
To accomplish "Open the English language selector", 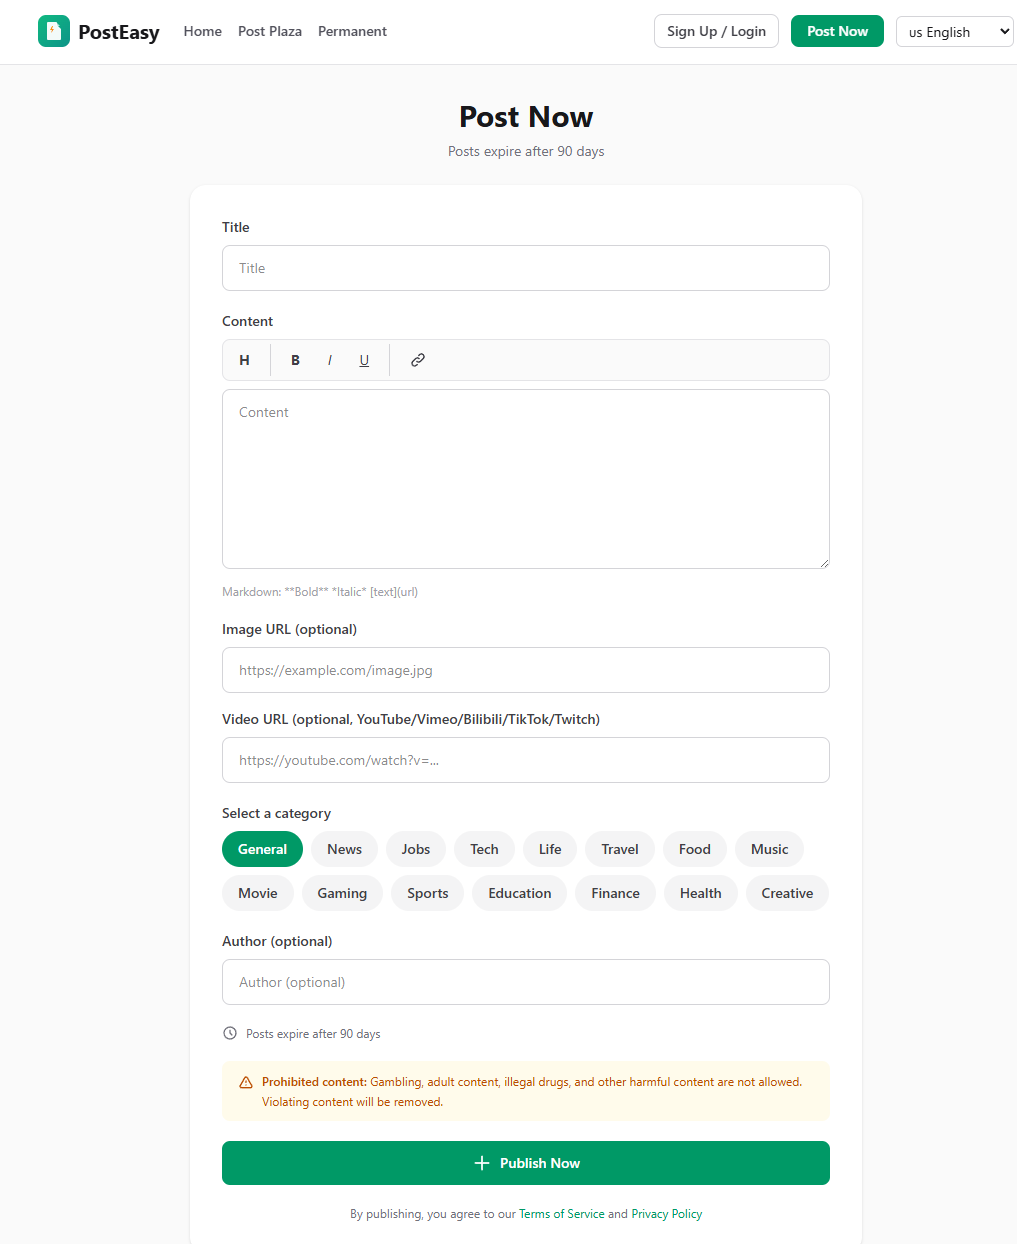I will (x=954, y=31).
